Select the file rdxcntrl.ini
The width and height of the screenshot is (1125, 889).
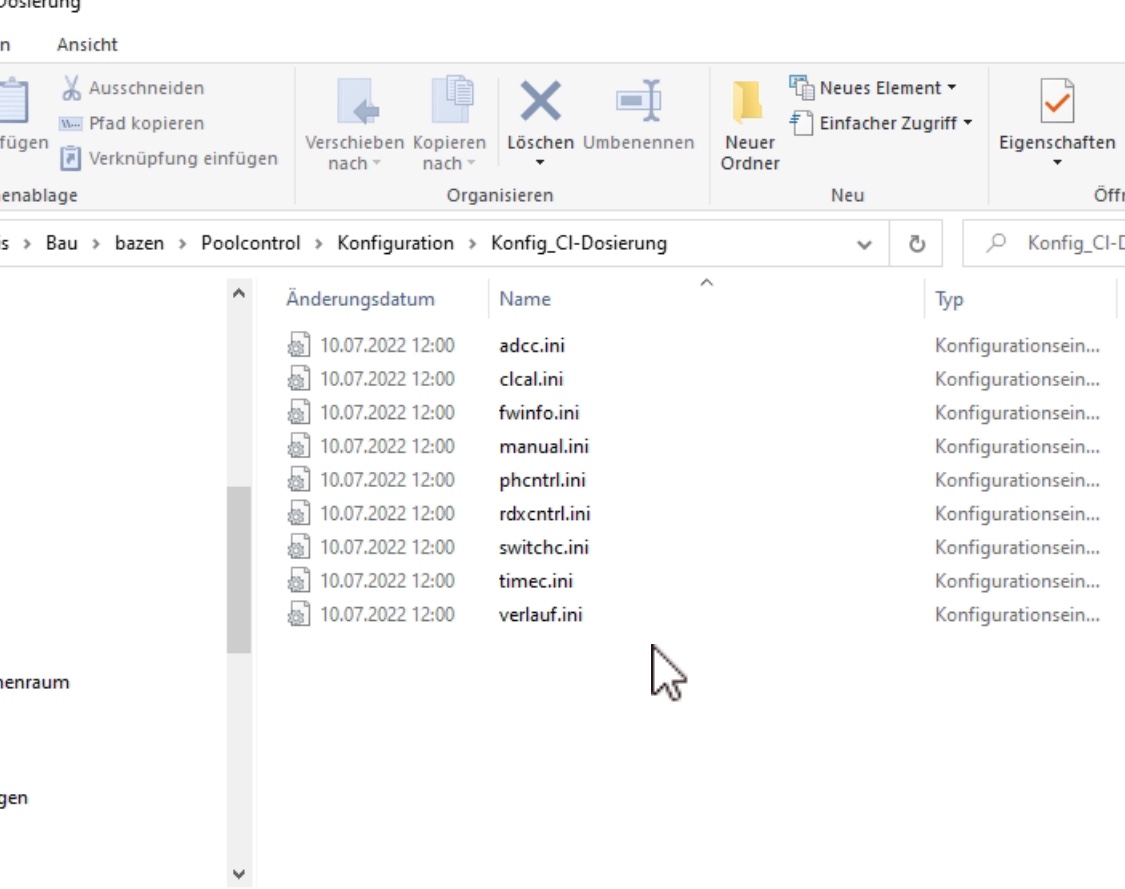(545, 514)
